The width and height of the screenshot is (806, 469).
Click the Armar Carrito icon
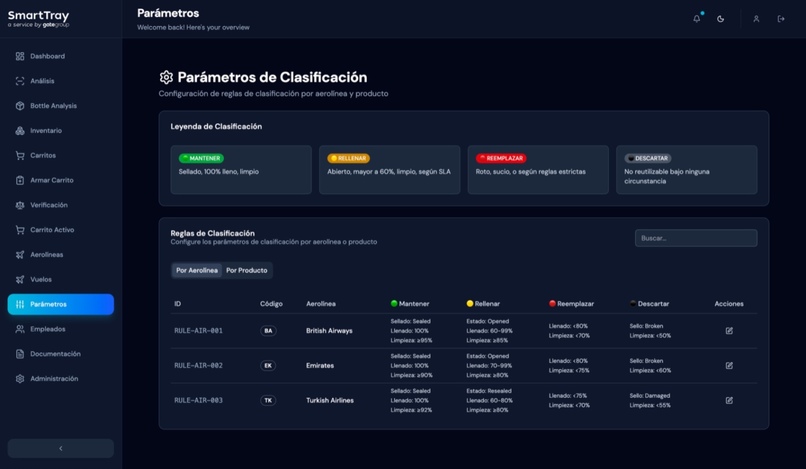pos(20,180)
